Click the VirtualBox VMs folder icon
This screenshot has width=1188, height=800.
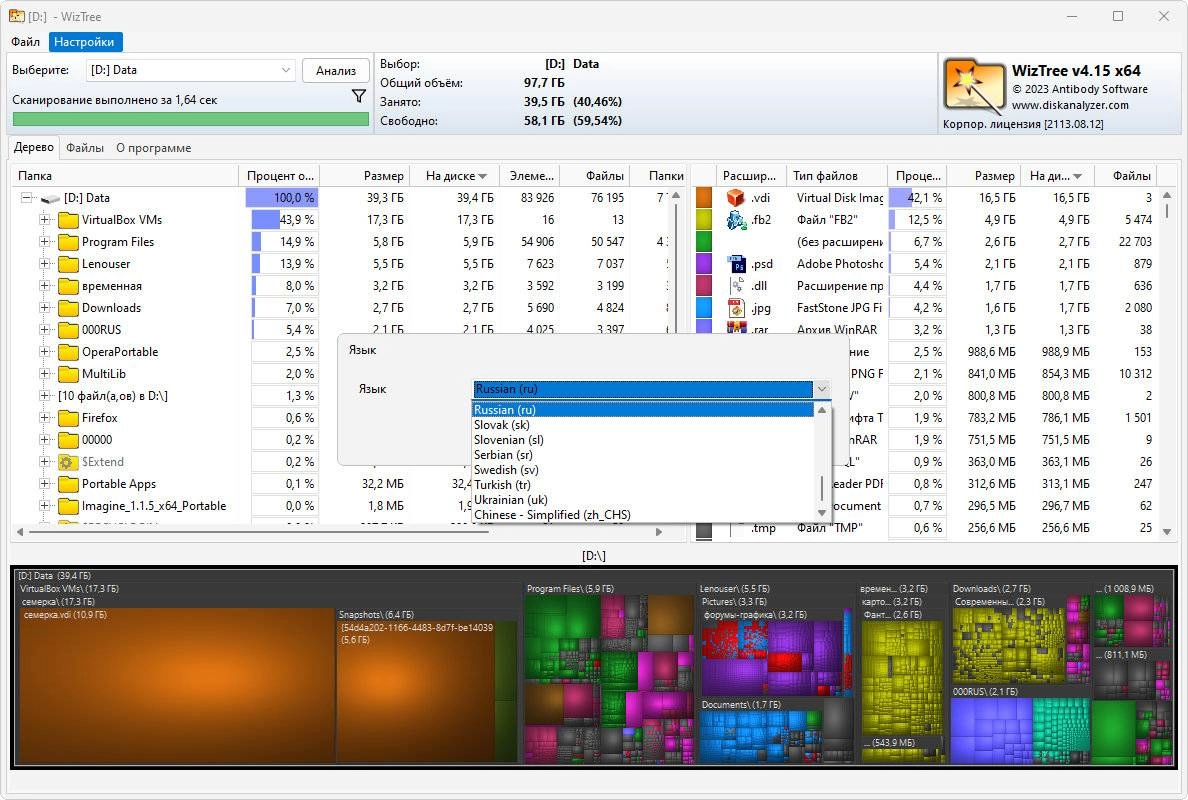69,220
